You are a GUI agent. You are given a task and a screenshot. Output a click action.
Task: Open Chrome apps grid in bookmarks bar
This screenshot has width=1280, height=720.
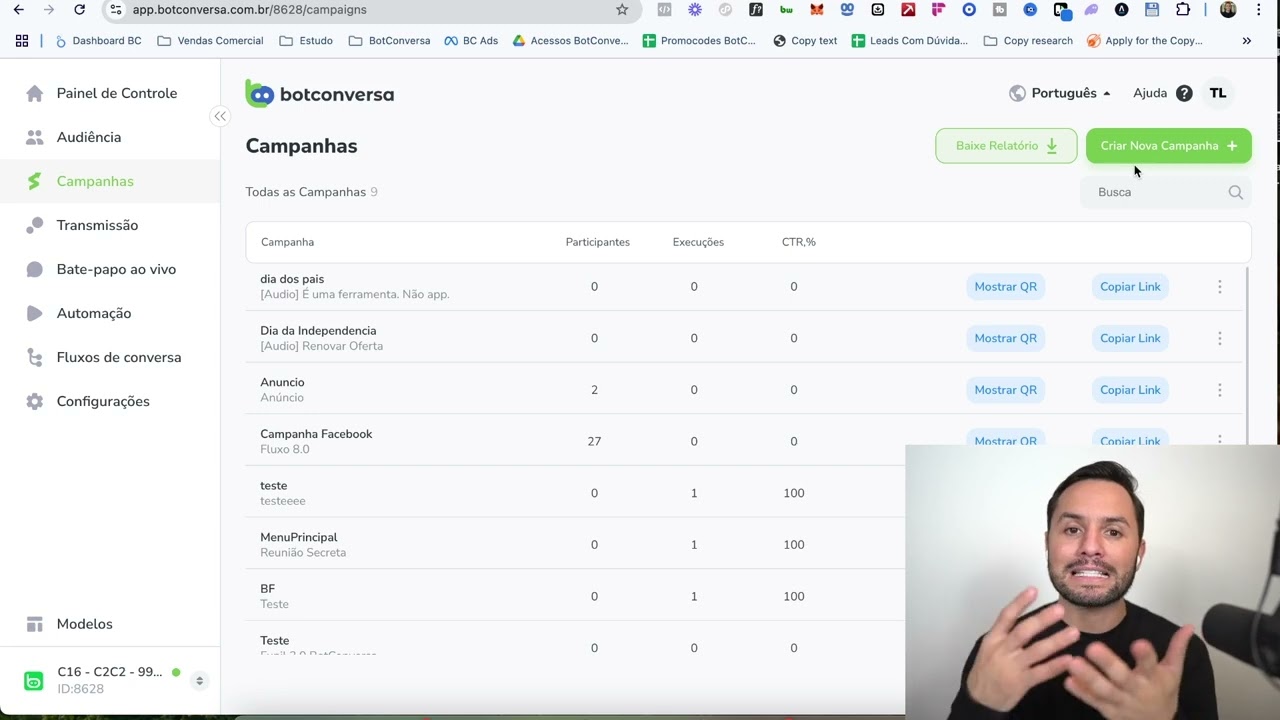22,41
